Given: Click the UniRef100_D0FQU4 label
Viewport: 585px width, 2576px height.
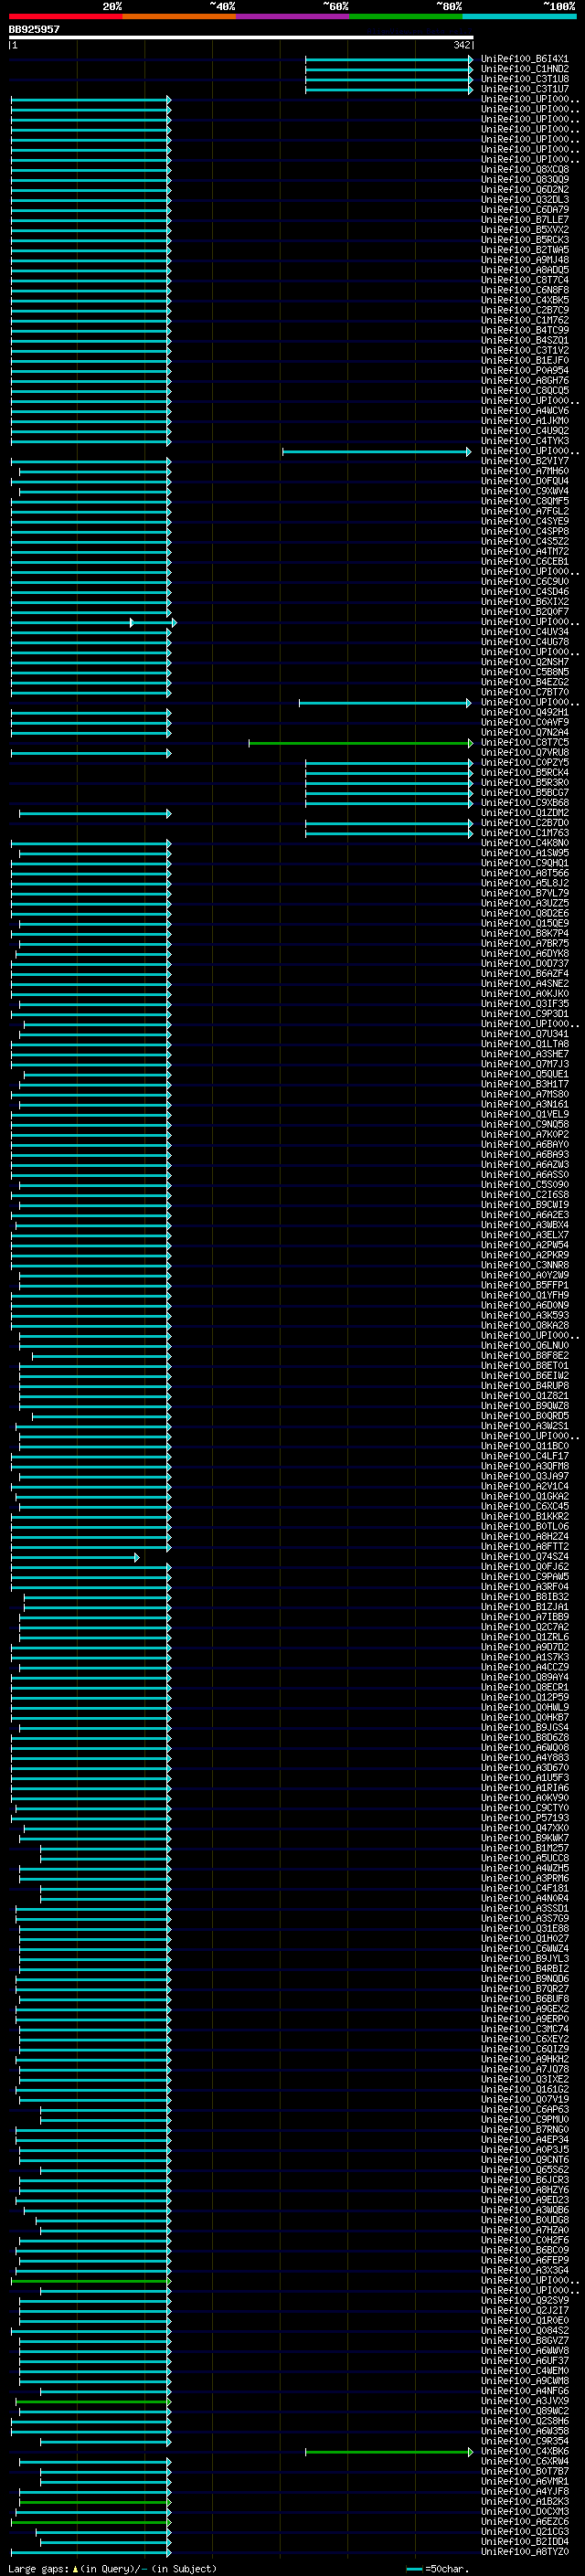Looking at the screenshot, I should point(525,481).
